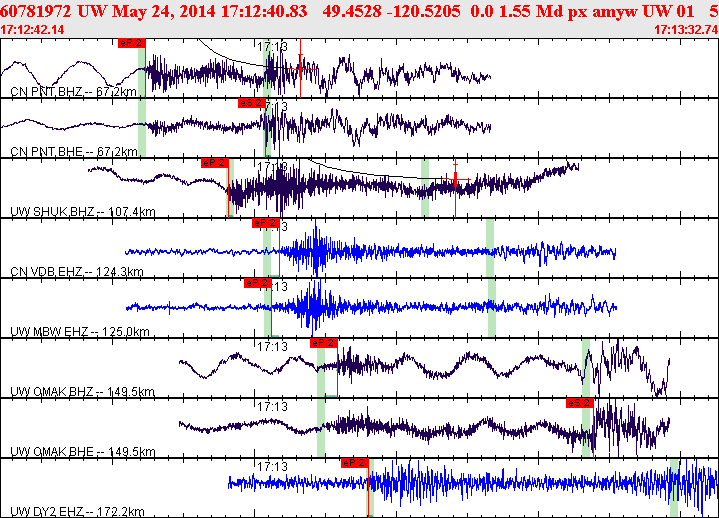
Task: Click the event header text '60781972 UW May 24, 2014'
Action: 107,11
